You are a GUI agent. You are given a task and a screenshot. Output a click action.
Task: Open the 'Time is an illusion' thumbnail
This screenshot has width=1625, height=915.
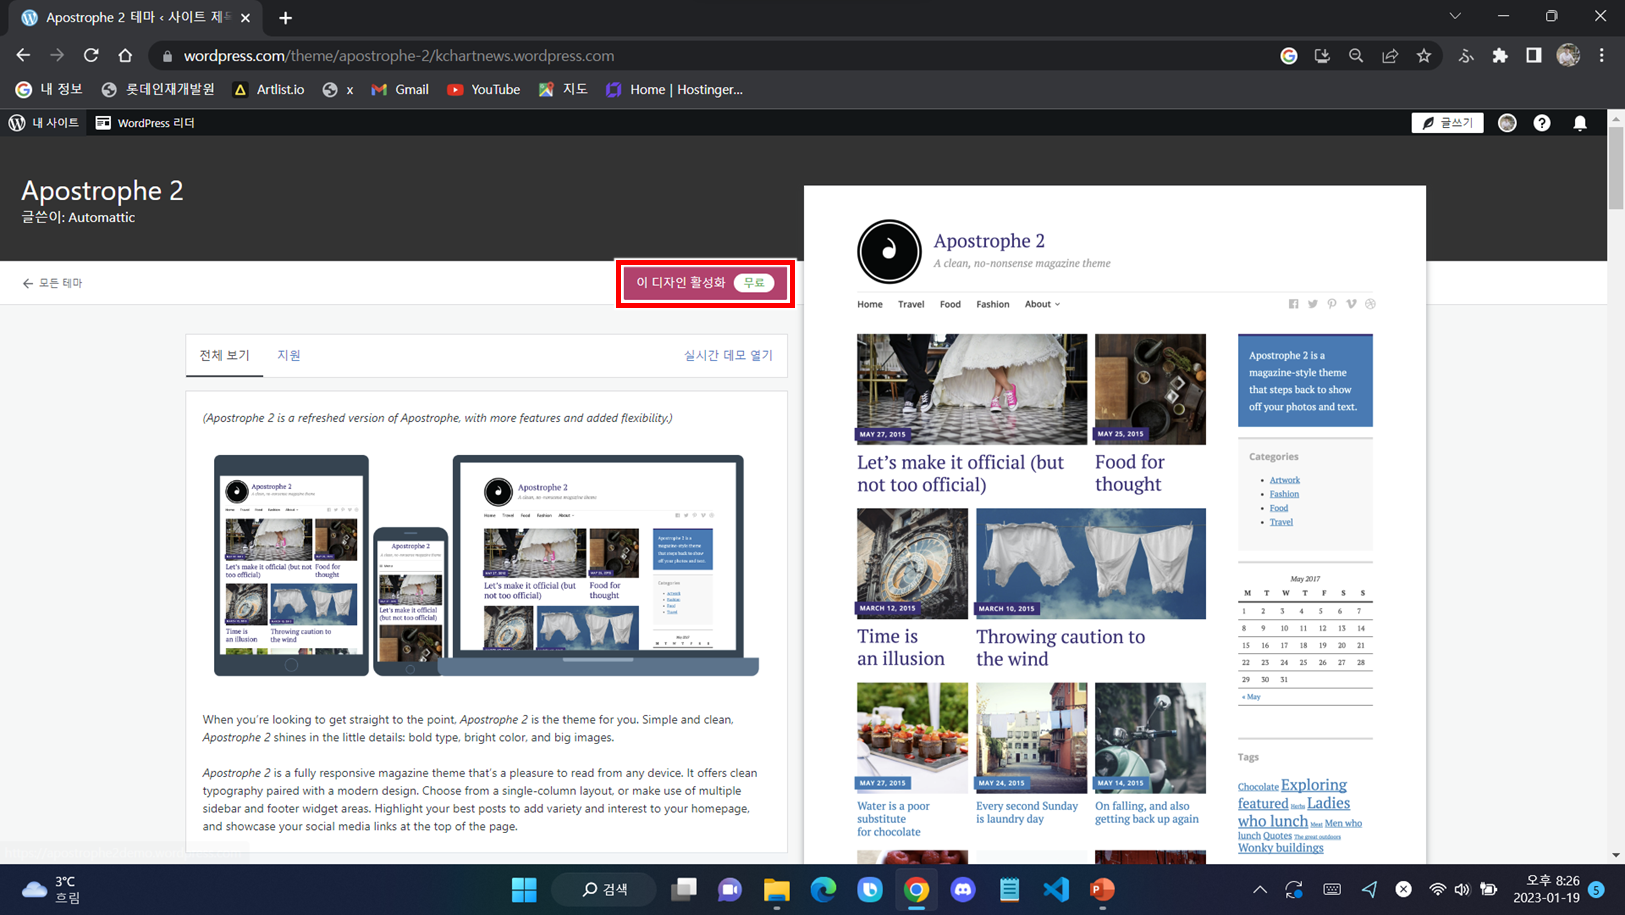912,563
